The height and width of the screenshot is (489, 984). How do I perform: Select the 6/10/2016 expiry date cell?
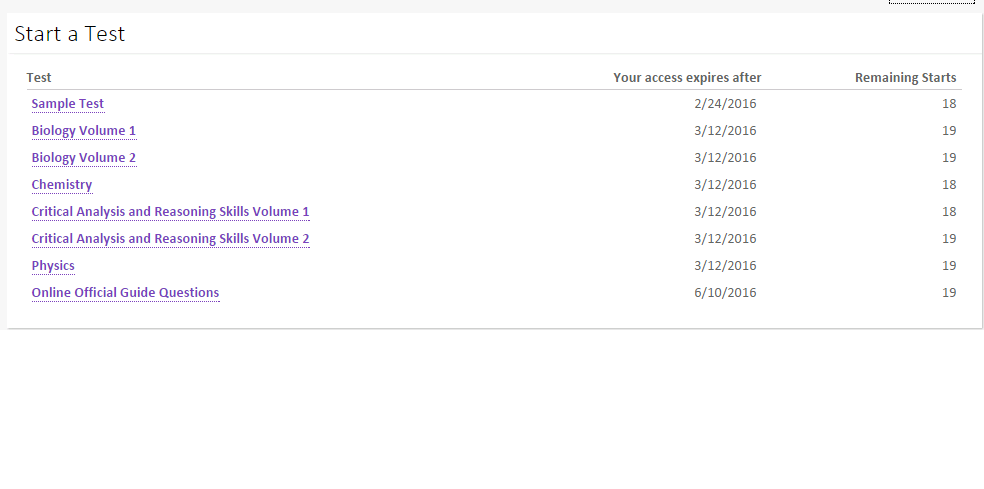725,293
